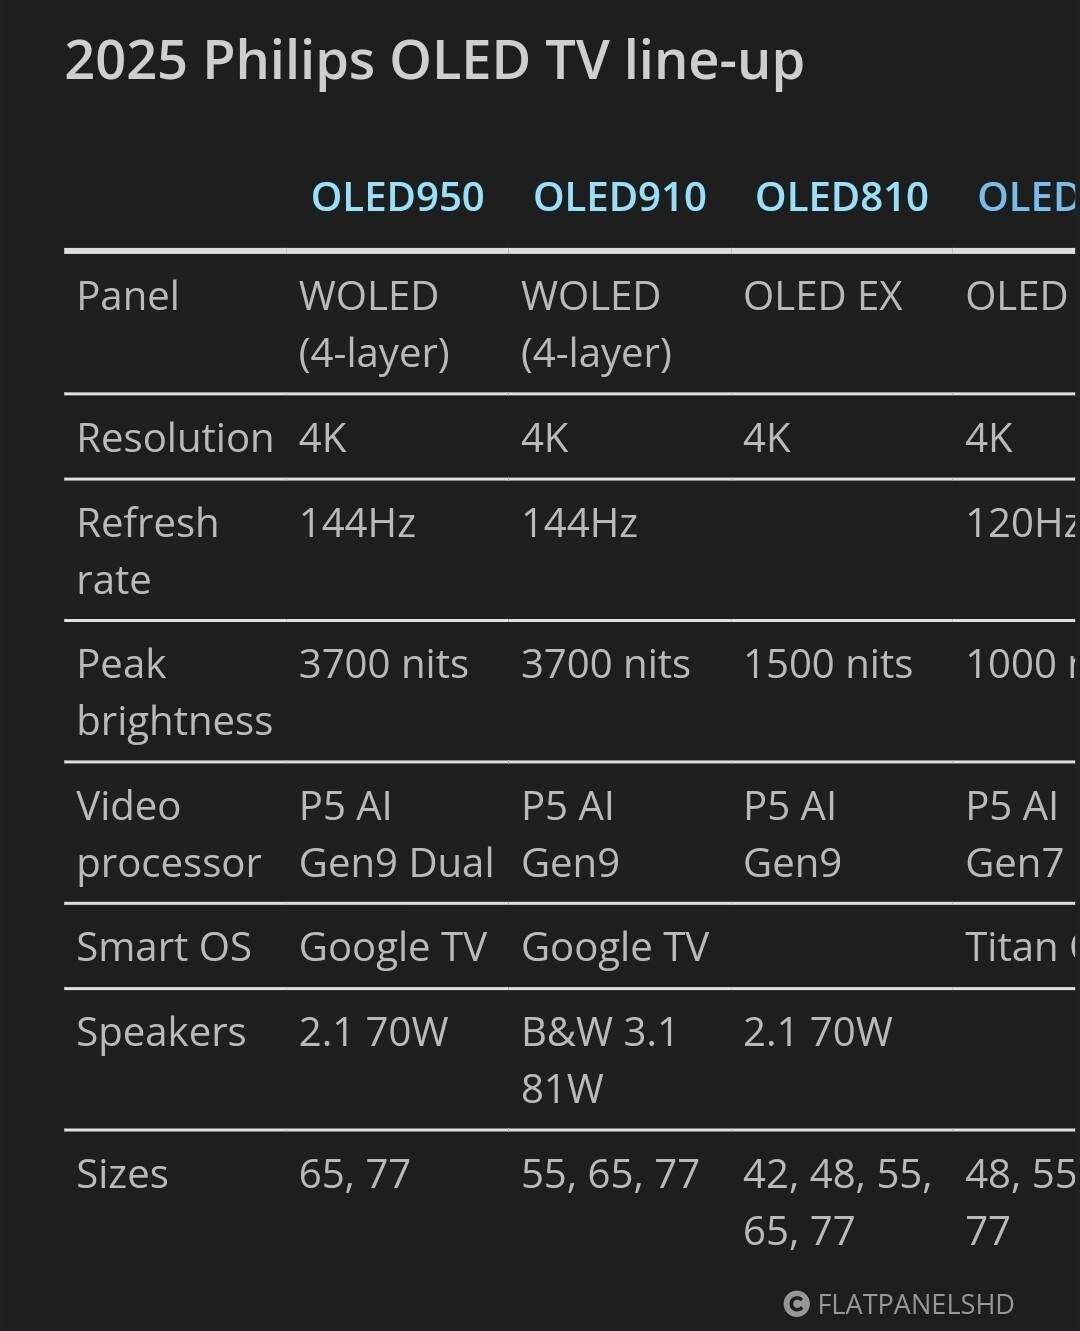Select the Peak brightness row label

coord(174,692)
